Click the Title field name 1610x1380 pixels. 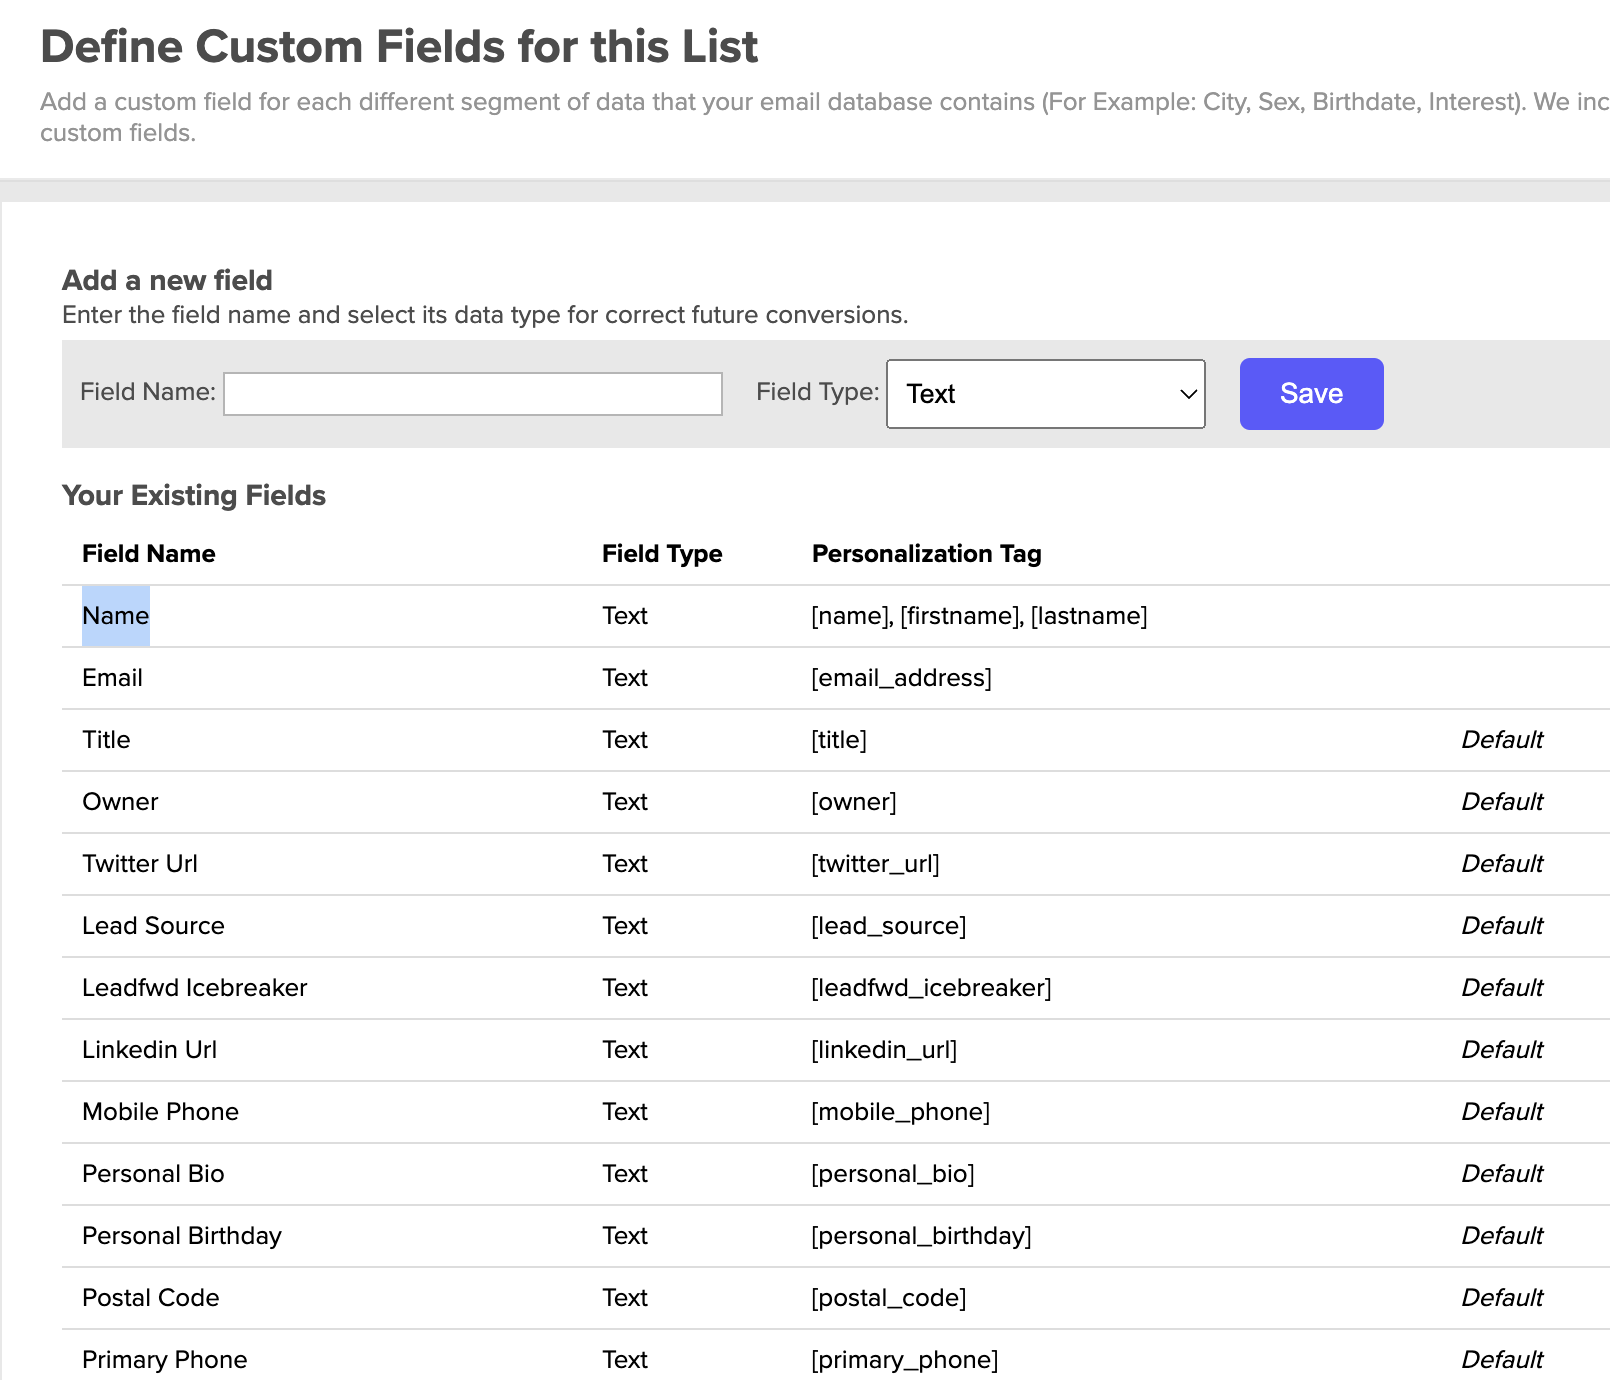coord(106,740)
